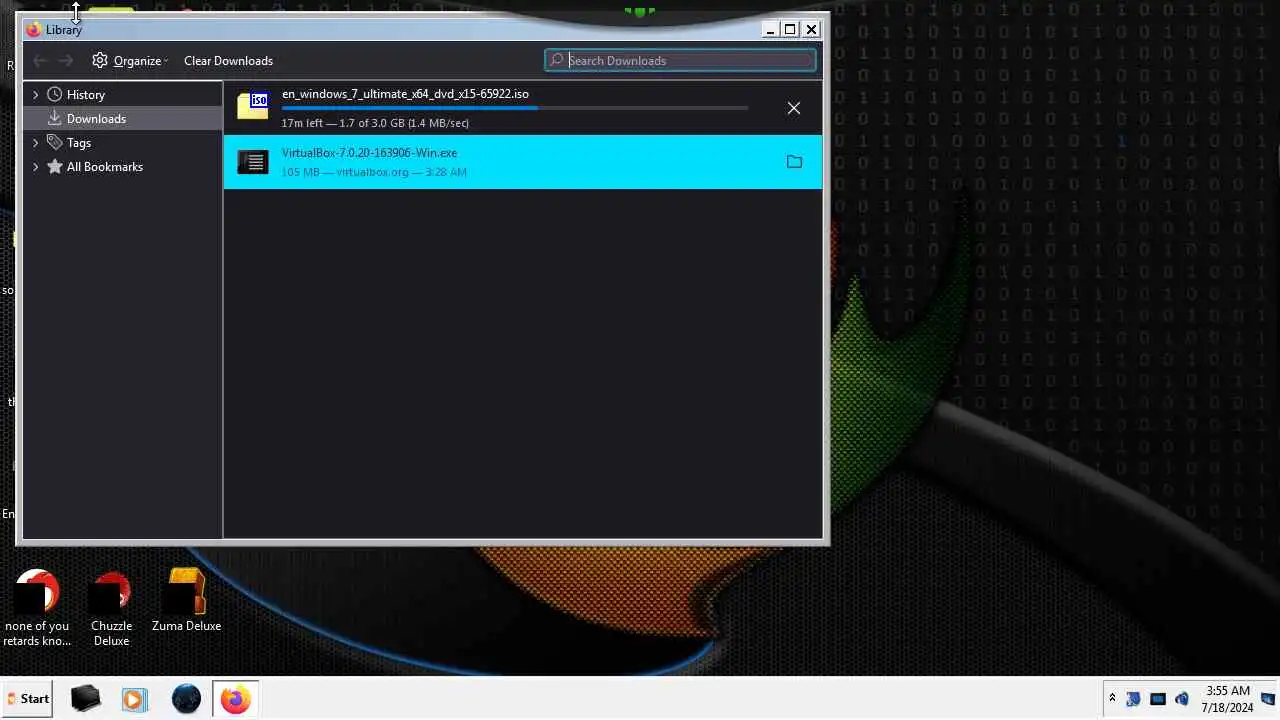Click the back arrow in Library toolbar

40,61
